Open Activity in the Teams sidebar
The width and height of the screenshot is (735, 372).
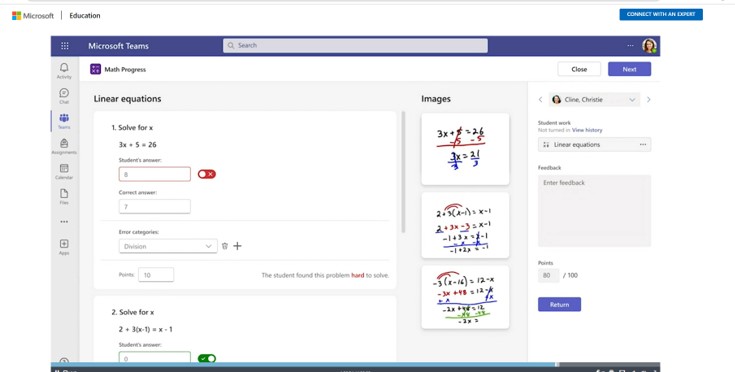[x=64, y=71]
